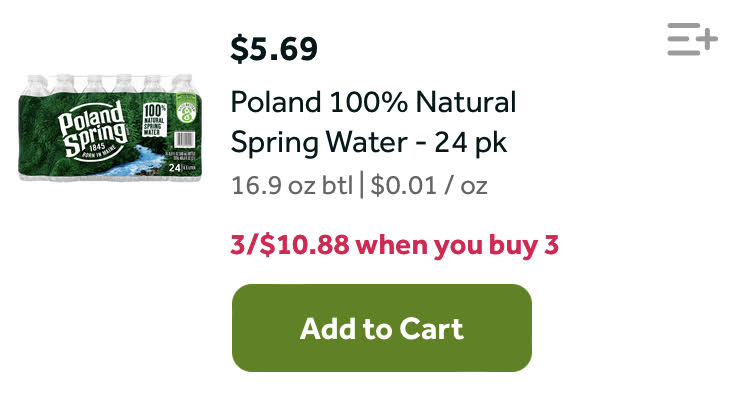Click the Add to Cart button text
Viewport: 750px width, 394px height.
[x=382, y=328]
